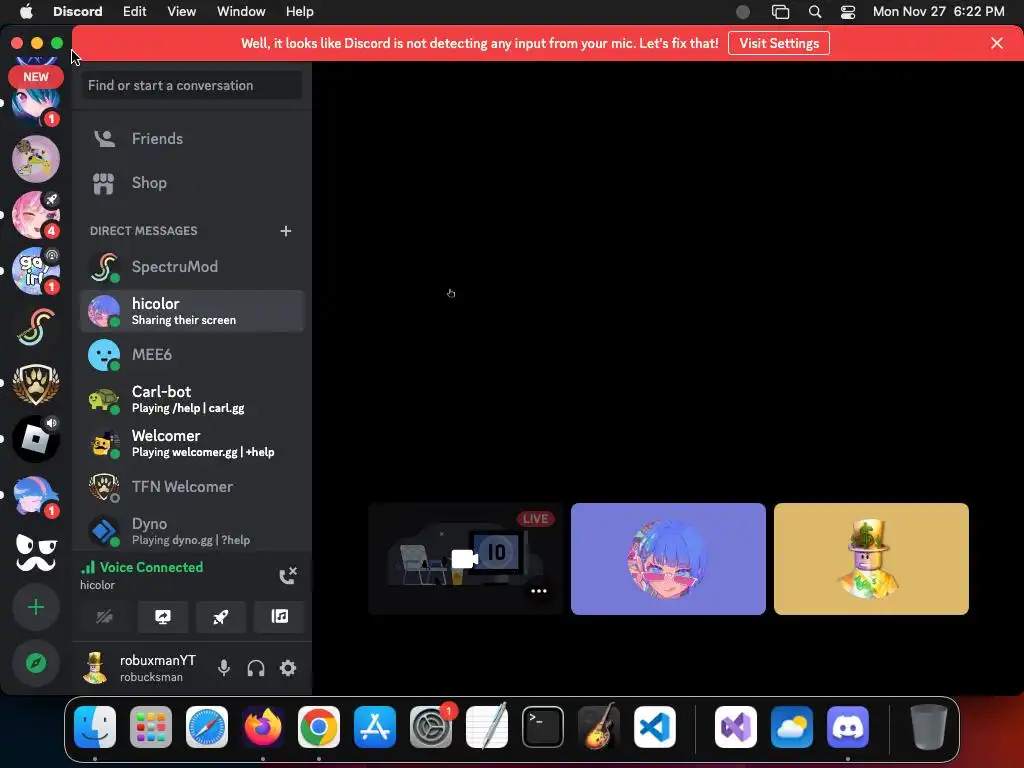Image resolution: width=1024 pixels, height=768 pixels.
Task: Open hicolor direct message
Action: pos(192,311)
